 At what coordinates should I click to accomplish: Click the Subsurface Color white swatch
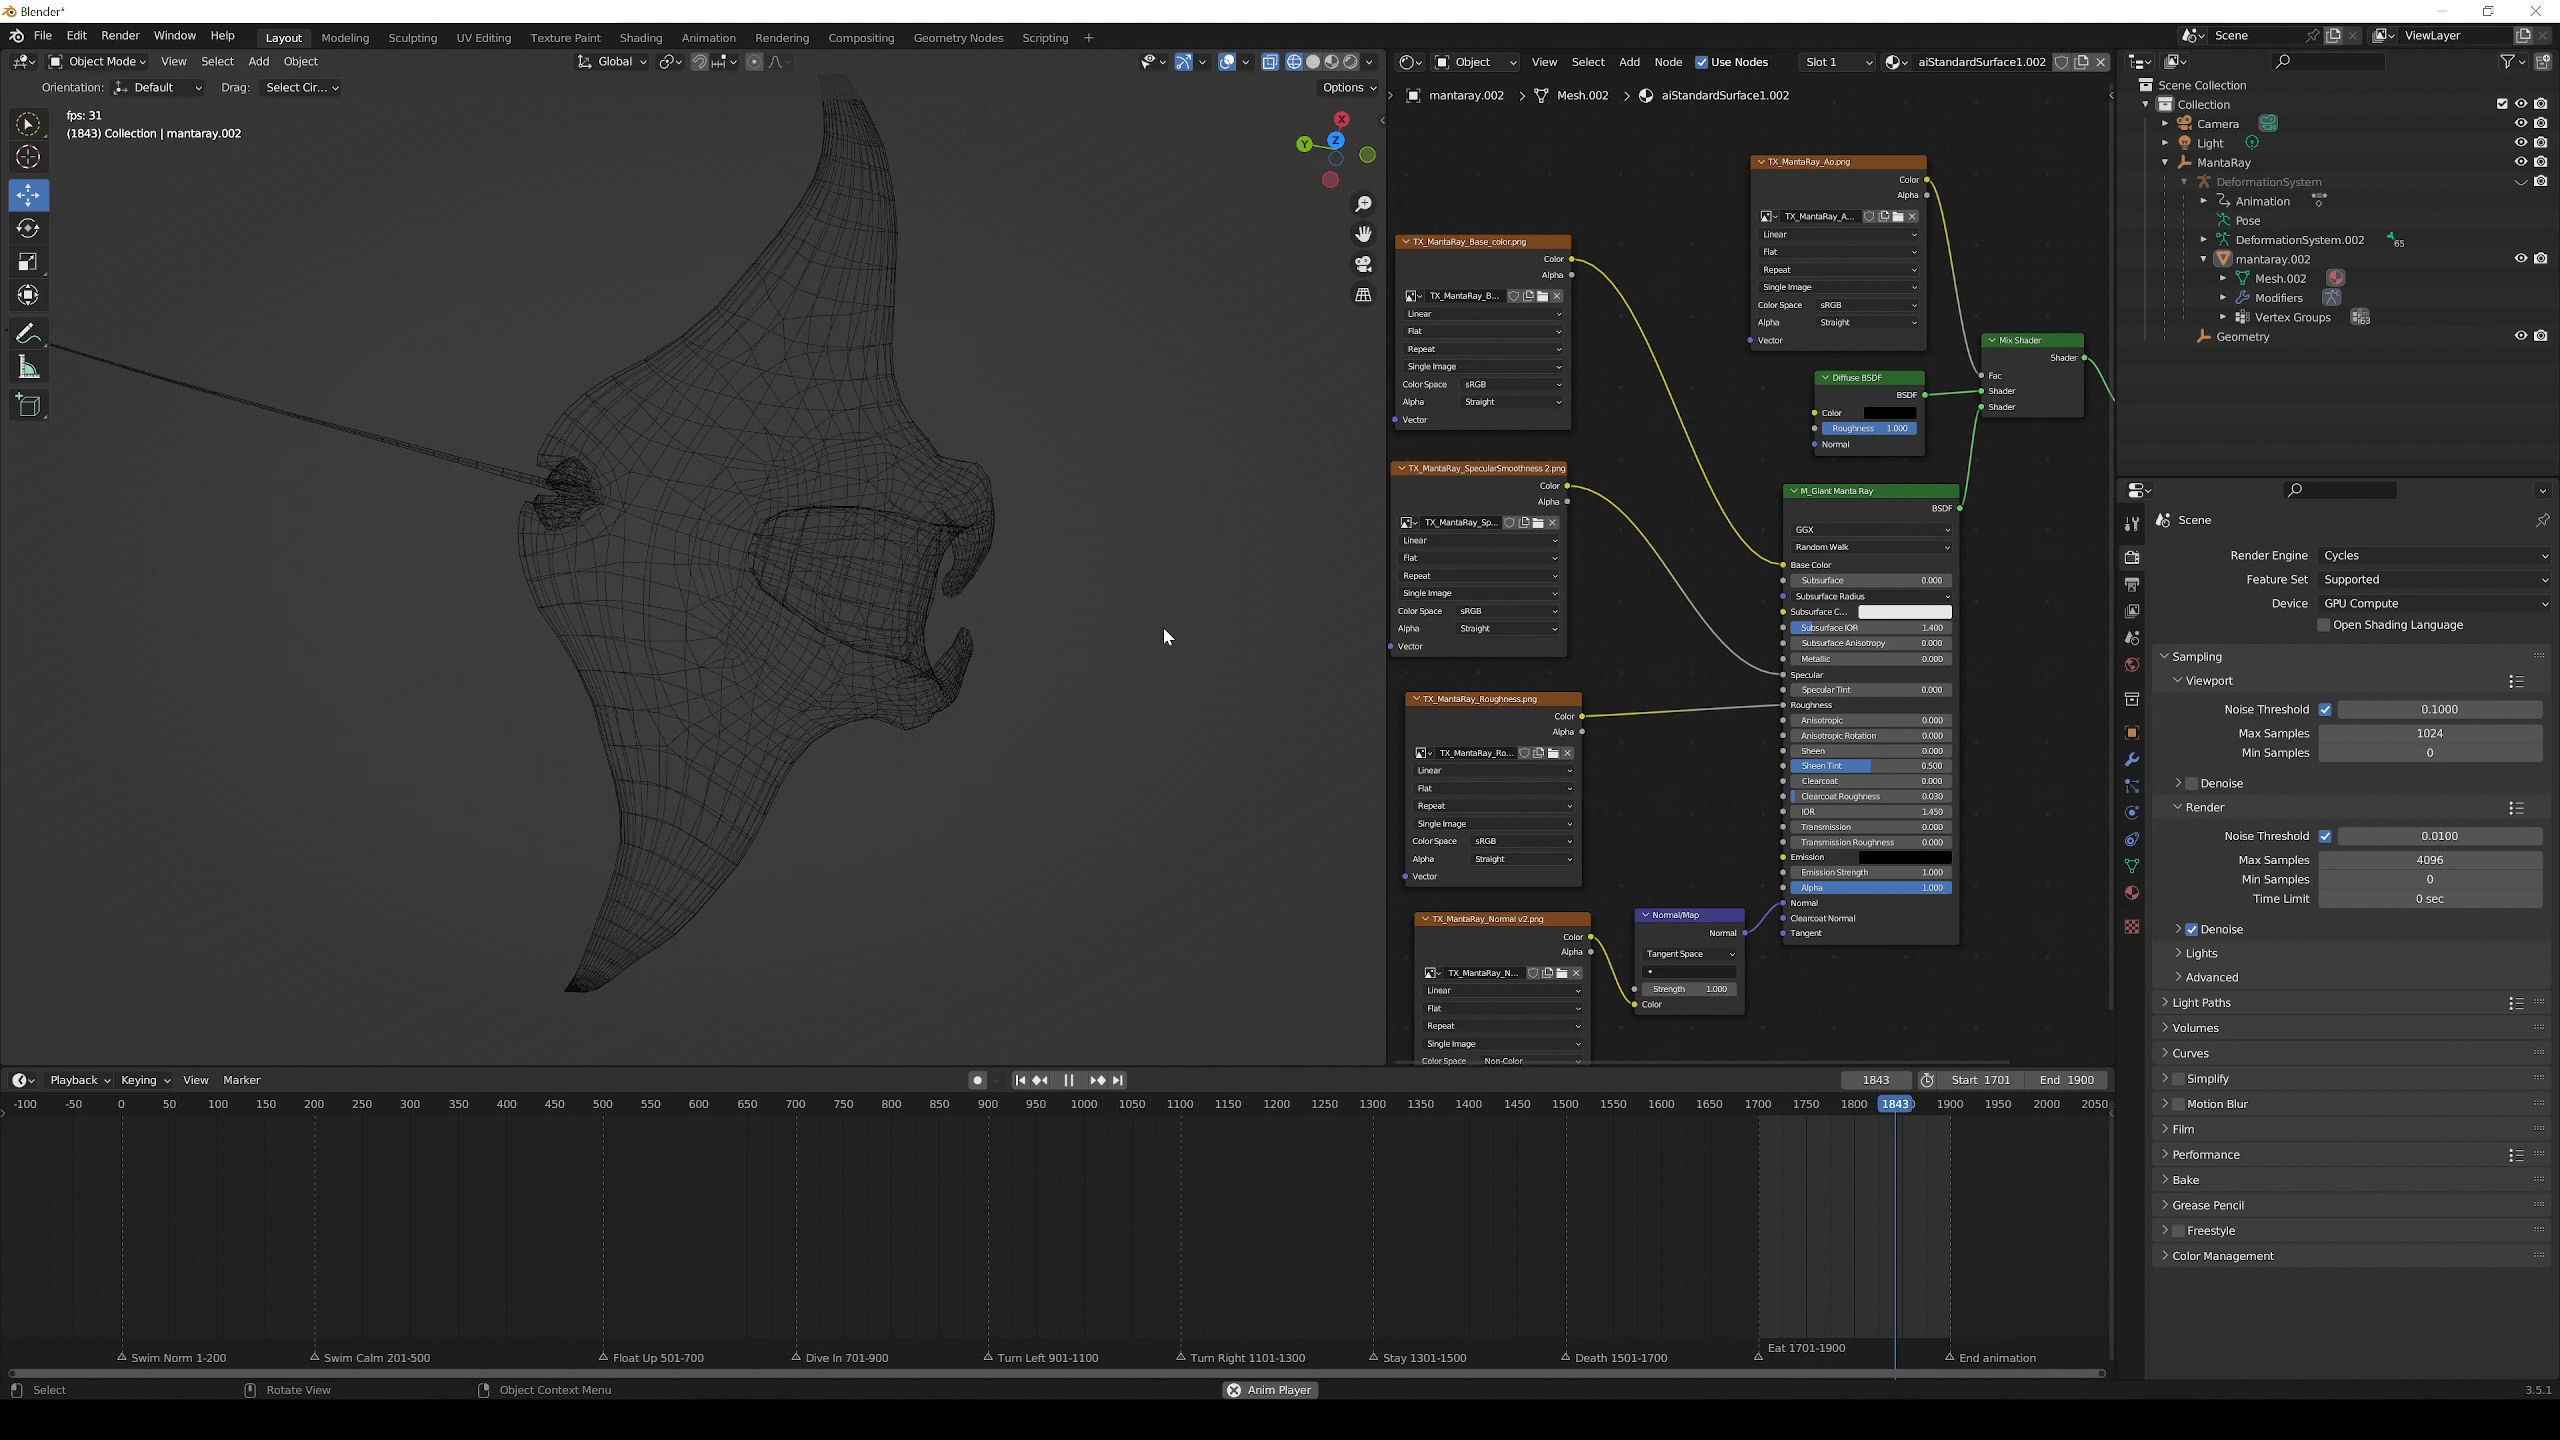pyautogui.click(x=1904, y=612)
